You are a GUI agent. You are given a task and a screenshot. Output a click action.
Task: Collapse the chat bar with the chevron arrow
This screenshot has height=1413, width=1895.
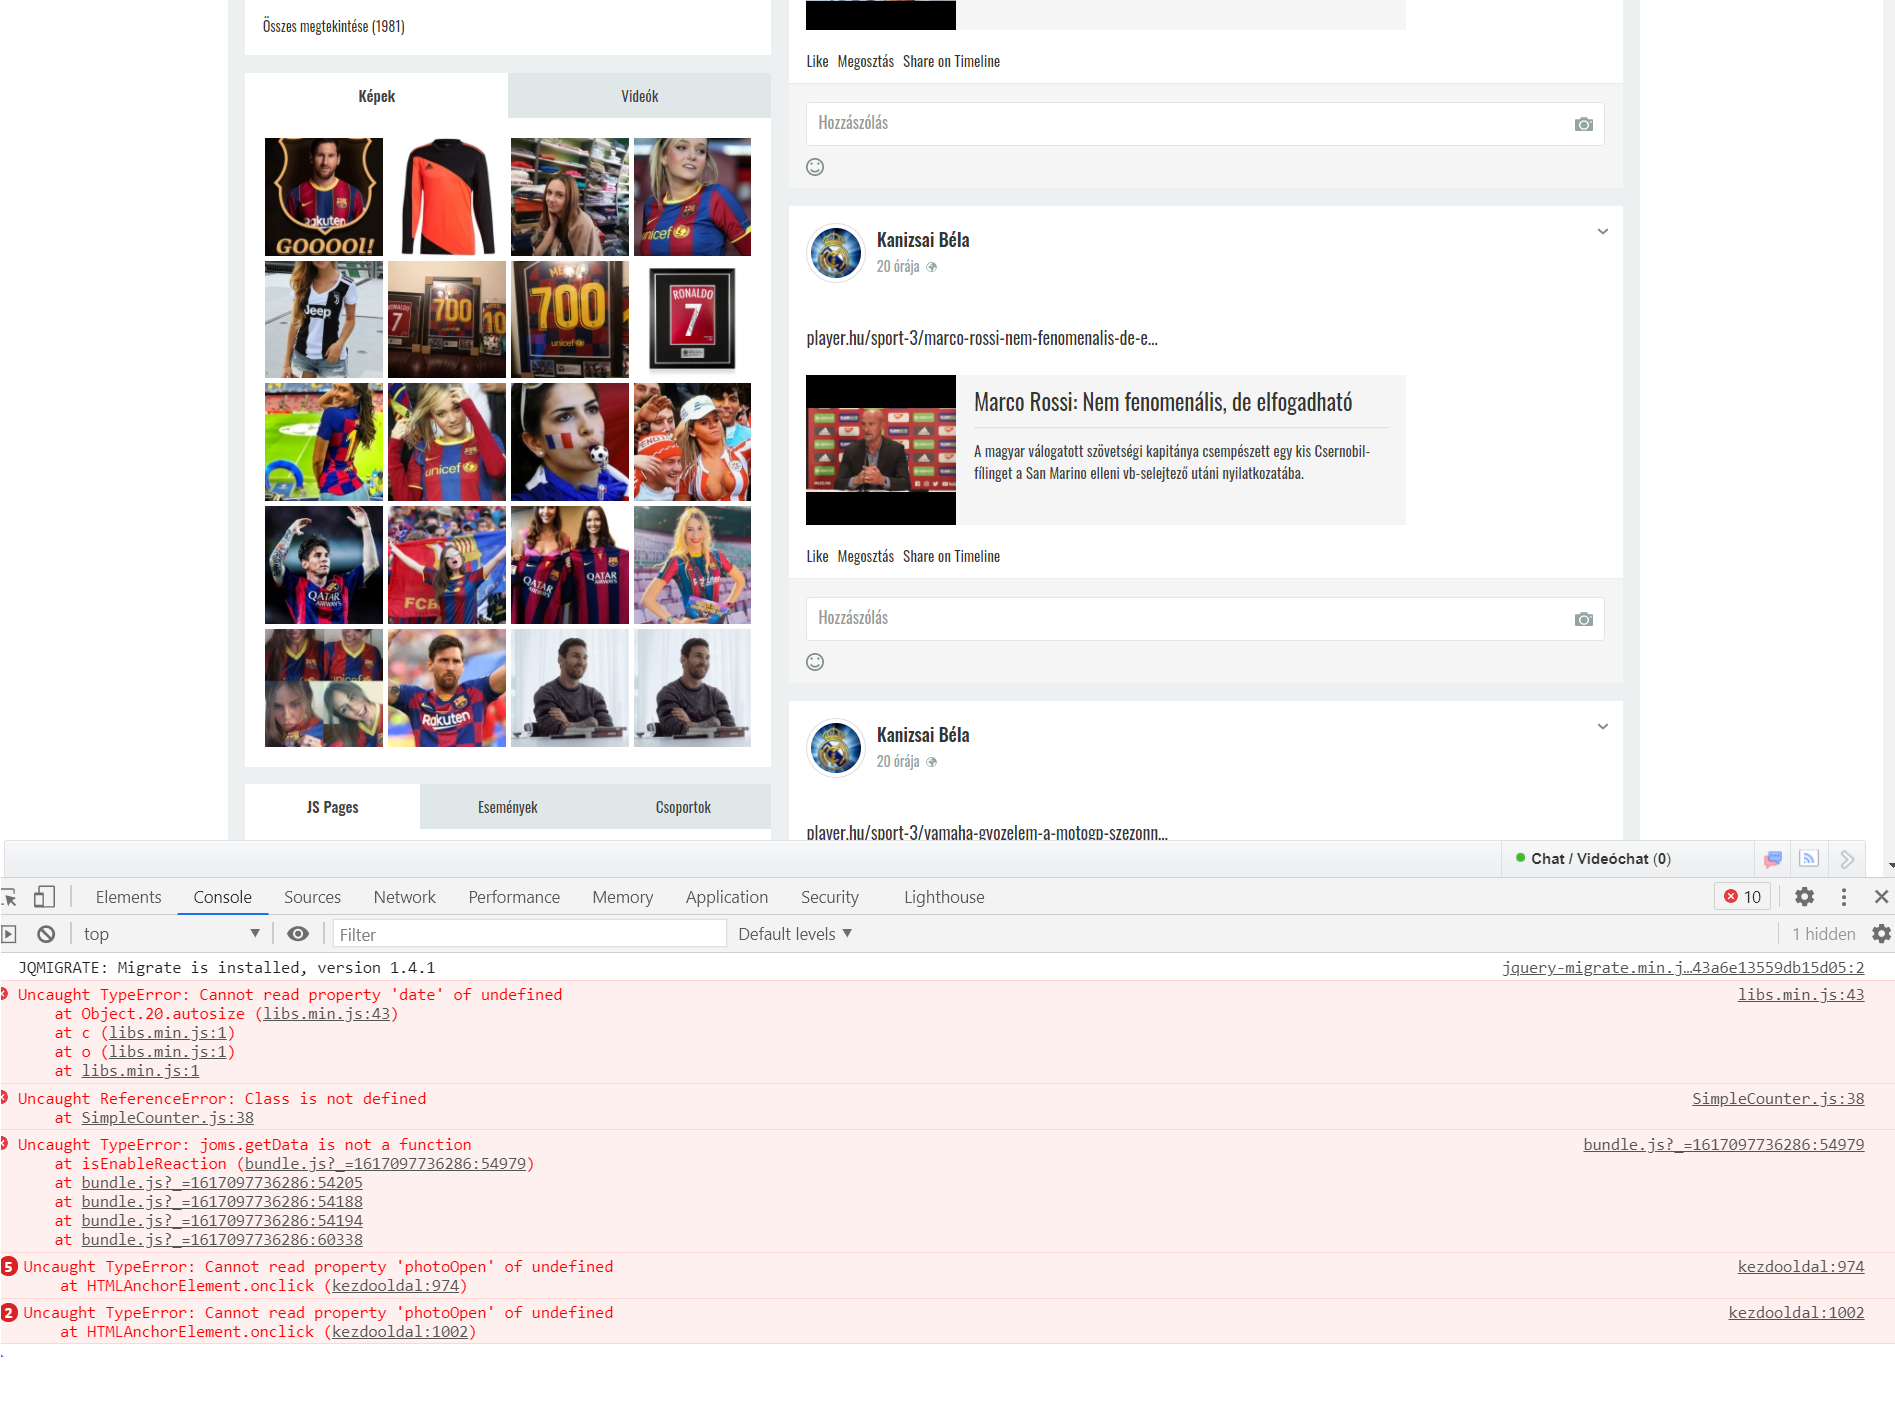tap(1847, 859)
